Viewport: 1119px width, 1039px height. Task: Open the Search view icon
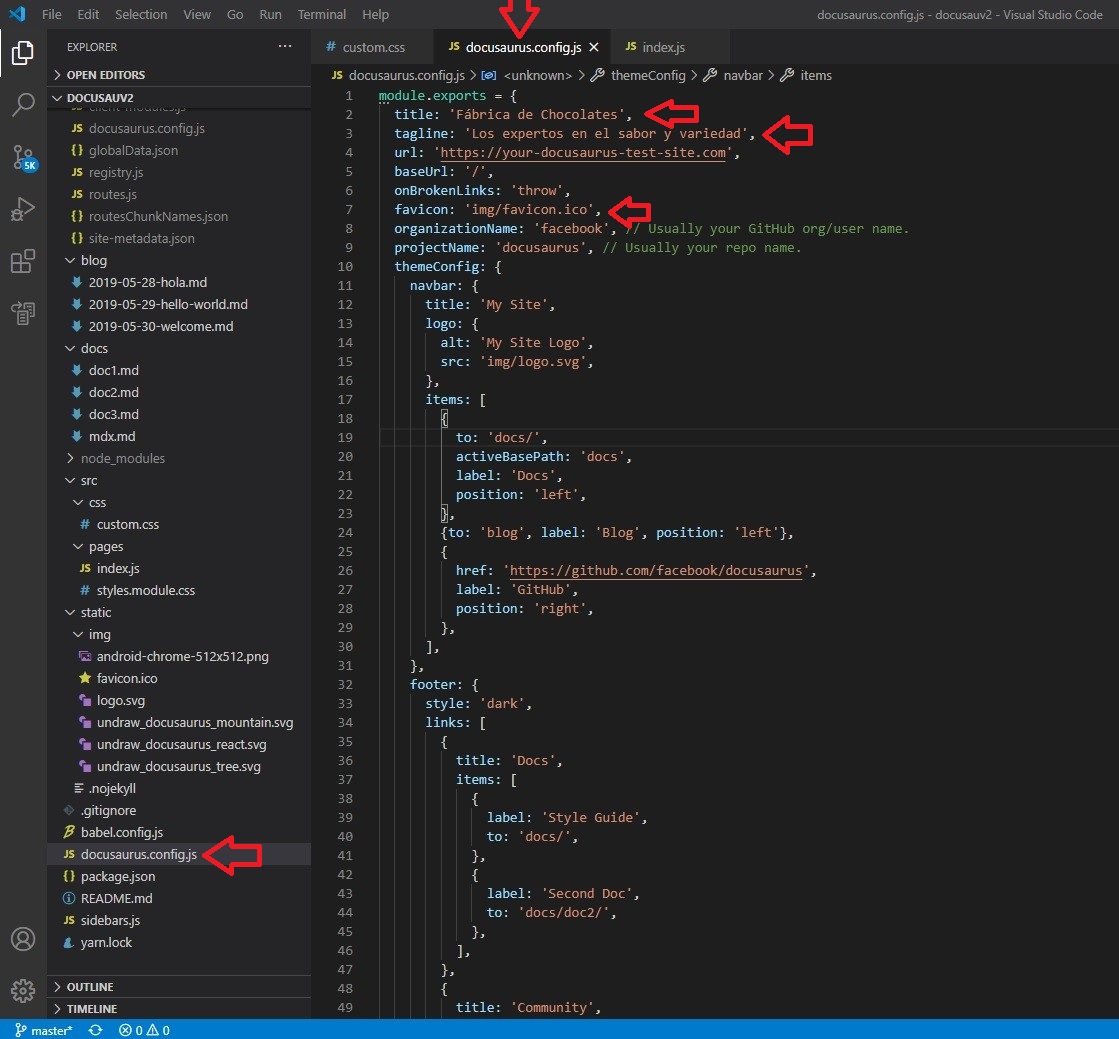(23, 105)
